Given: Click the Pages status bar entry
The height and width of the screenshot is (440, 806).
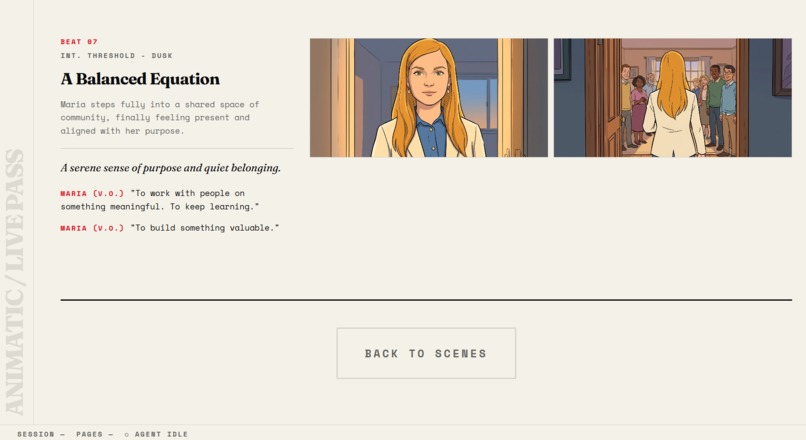Looking at the screenshot, I should tap(95, 434).
